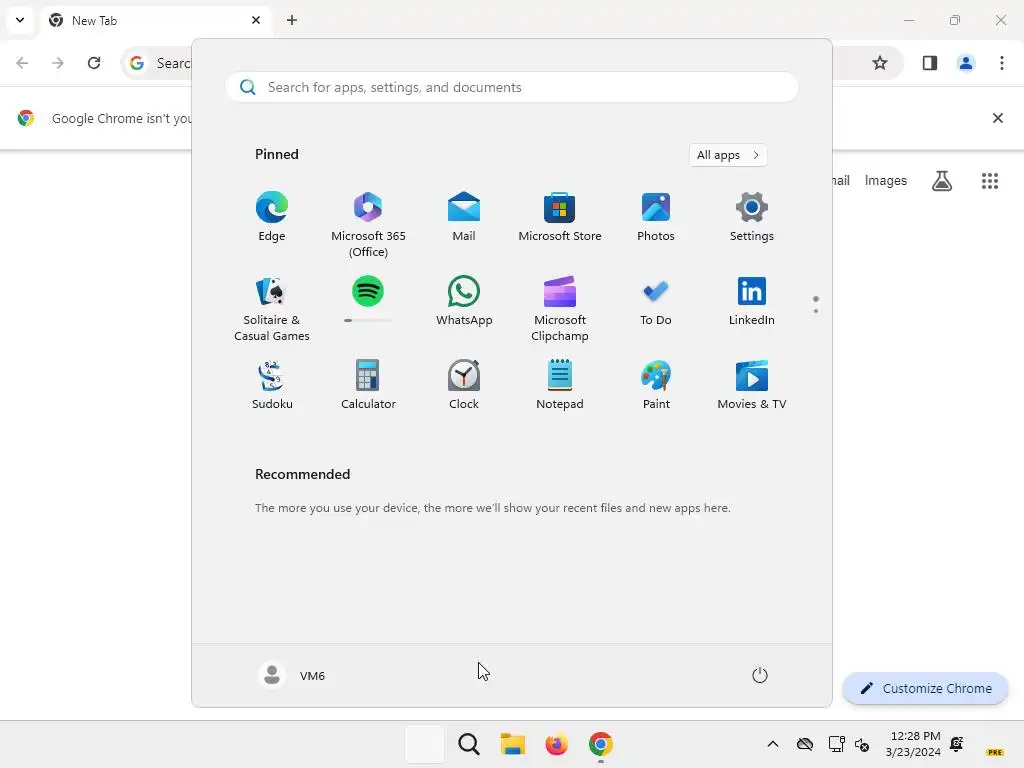Open the To Do app
Viewport: 1024px width, 768px height.
656,301
